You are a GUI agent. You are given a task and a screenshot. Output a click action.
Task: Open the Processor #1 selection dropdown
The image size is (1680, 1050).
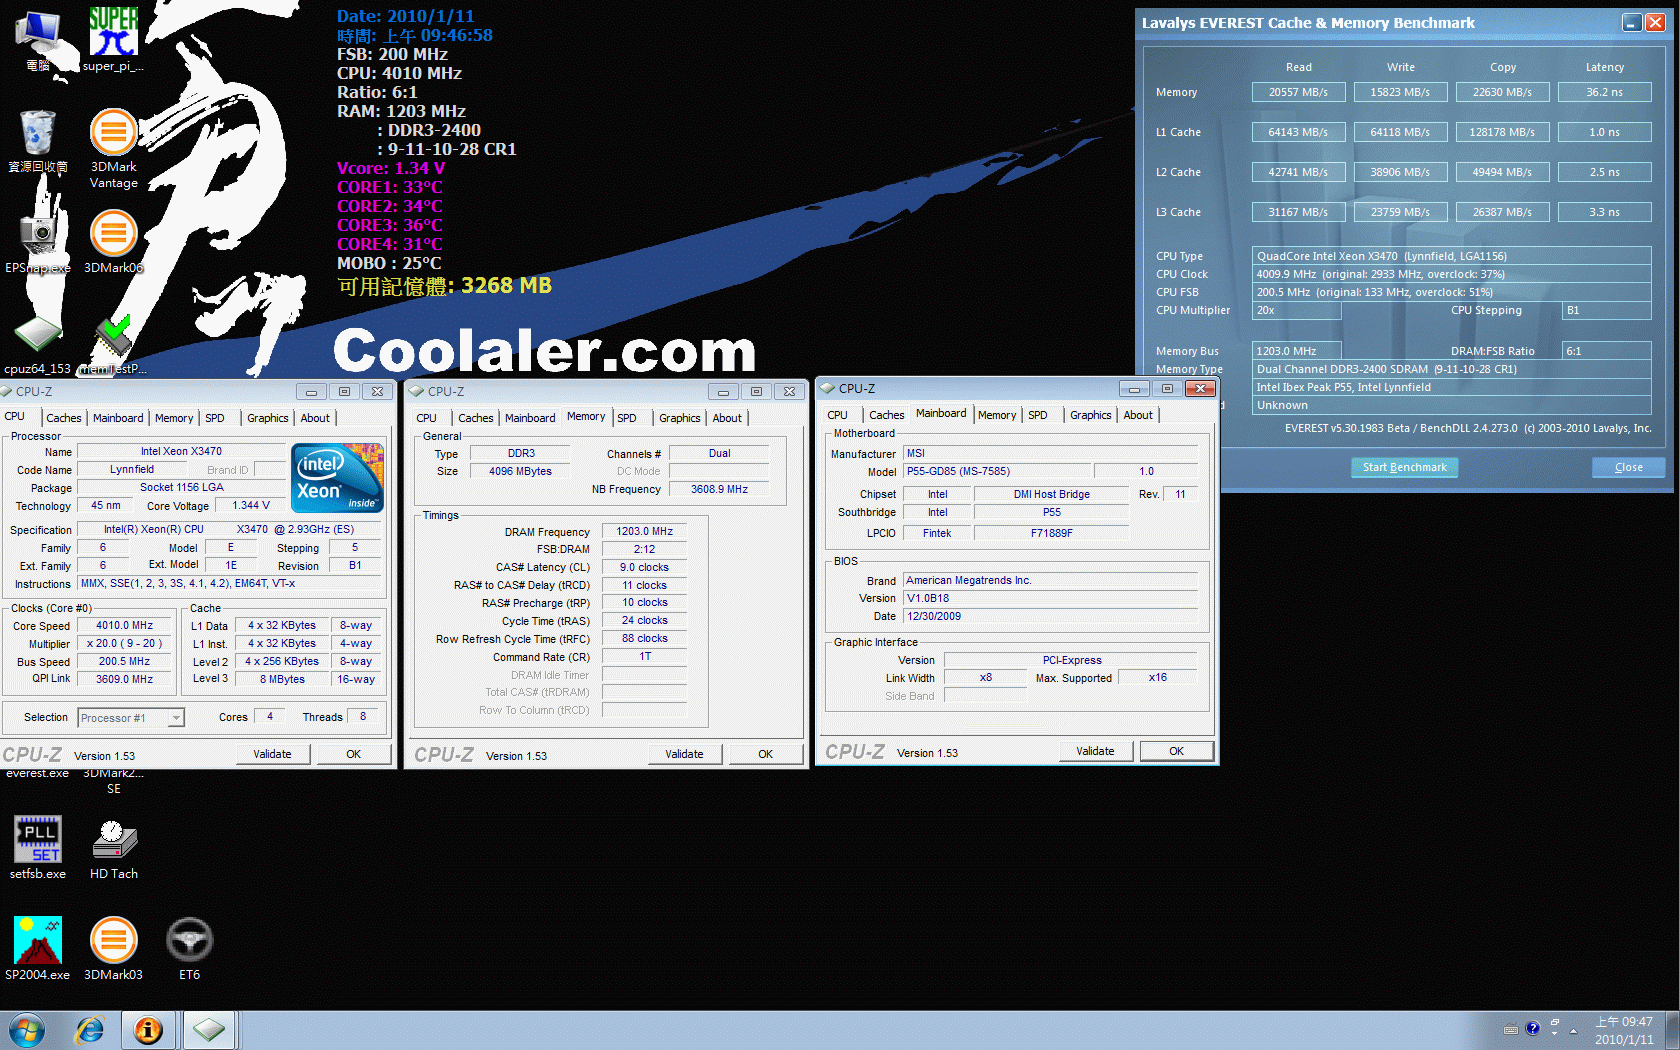click(x=131, y=718)
